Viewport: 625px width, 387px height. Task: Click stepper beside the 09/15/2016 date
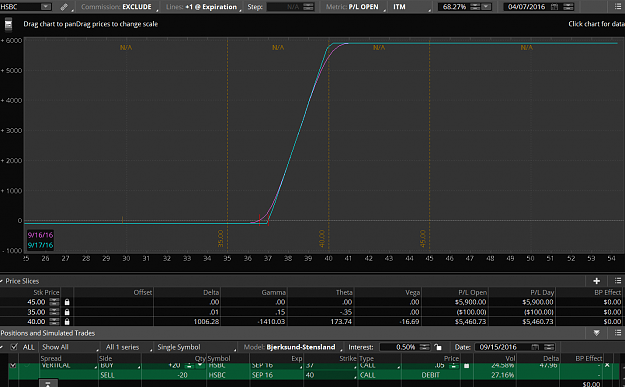[549, 347]
